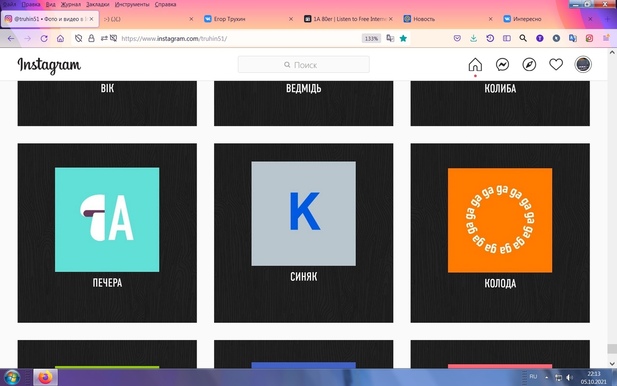Viewport: 617px width, 386px height.
Task: Open the ВЕДМІДЬ post thumbnail
Action: pyautogui.click(x=303, y=103)
